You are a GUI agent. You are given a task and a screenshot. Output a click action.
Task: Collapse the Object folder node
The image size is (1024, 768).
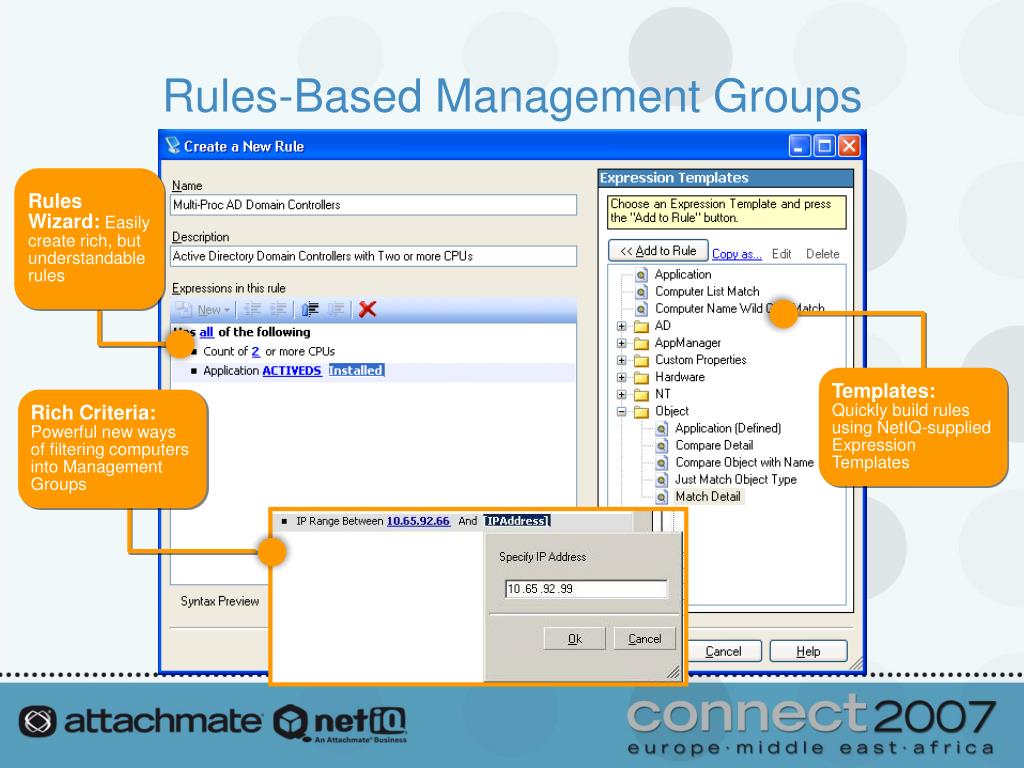point(622,411)
